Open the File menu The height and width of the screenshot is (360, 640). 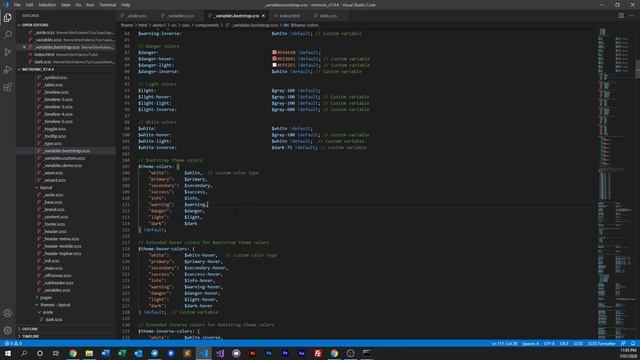click(x=17, y=5)
